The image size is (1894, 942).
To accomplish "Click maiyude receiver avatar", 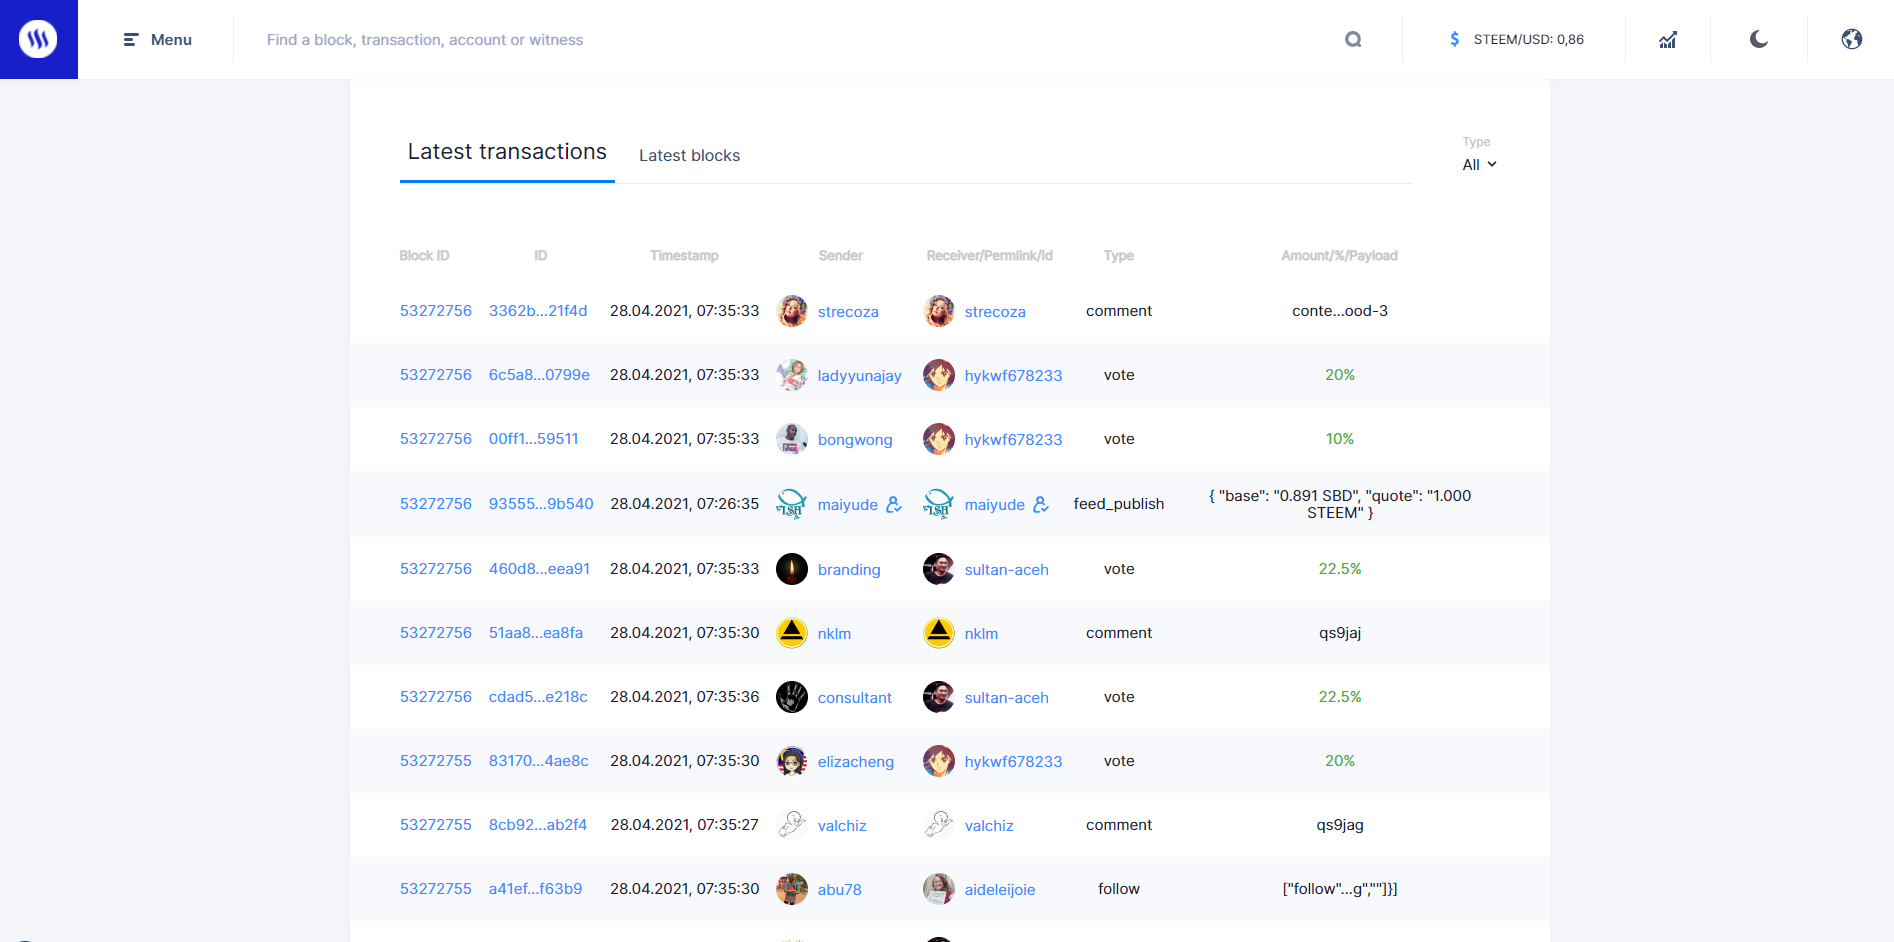I will 939,504.
